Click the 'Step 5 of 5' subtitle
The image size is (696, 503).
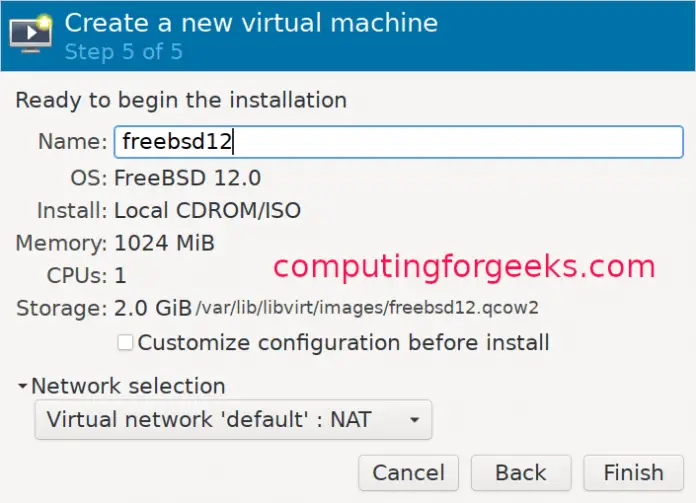124,51
